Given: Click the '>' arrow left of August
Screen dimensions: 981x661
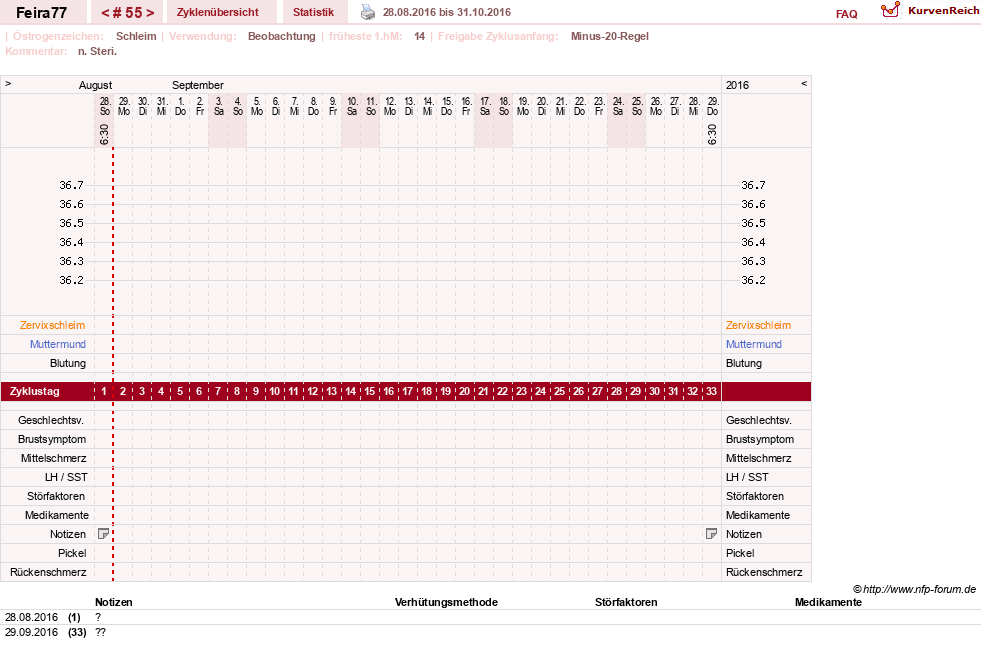Looking at the screenshot, I should [x=8, y=83].
